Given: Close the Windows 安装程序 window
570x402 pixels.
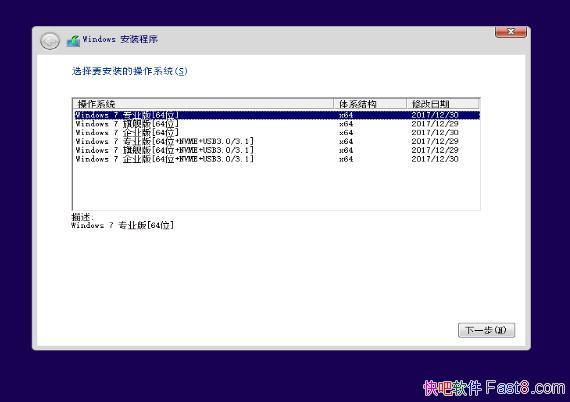Looking at the screenshot, I should tap(511, 32).
